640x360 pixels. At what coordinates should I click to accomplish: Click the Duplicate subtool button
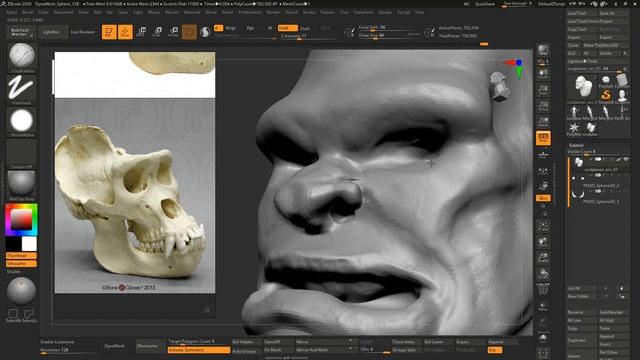[582, 340]
